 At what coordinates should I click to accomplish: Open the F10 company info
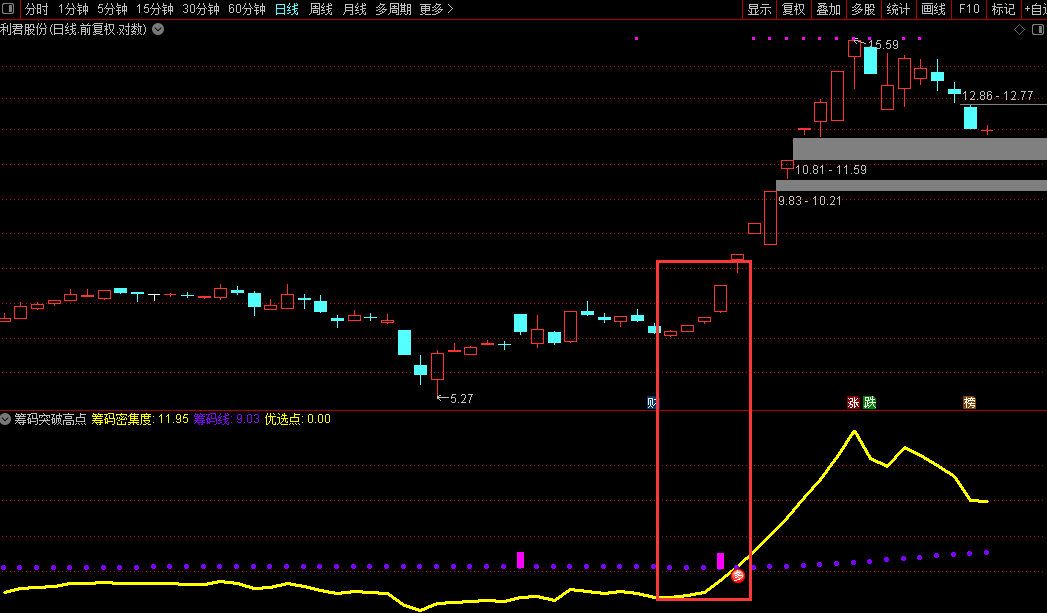(x=969, y=9)
